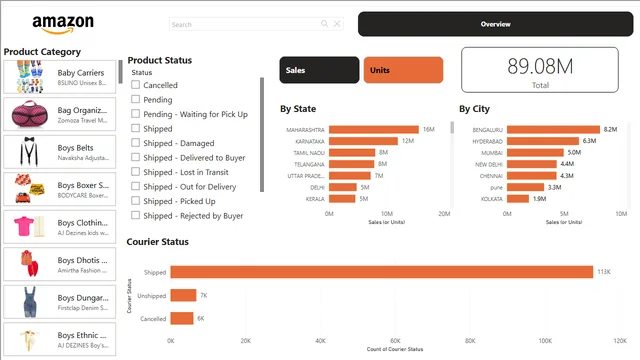Check Shipped - Picked Up box
The width and height of the screenshot is (640, 360).
[x=136, y=201]
